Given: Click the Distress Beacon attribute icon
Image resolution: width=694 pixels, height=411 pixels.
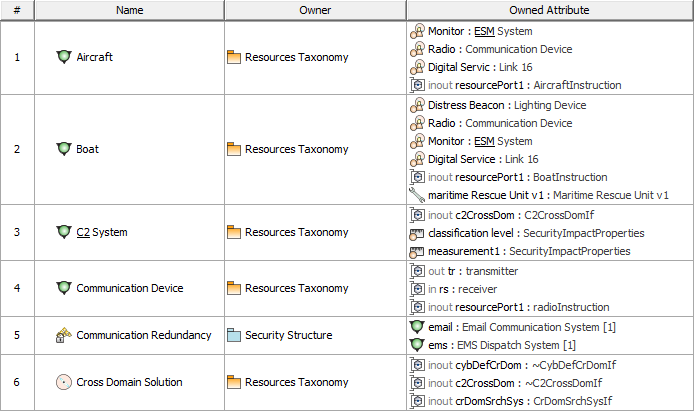Looking at the screenshot, I should [418, 105].
